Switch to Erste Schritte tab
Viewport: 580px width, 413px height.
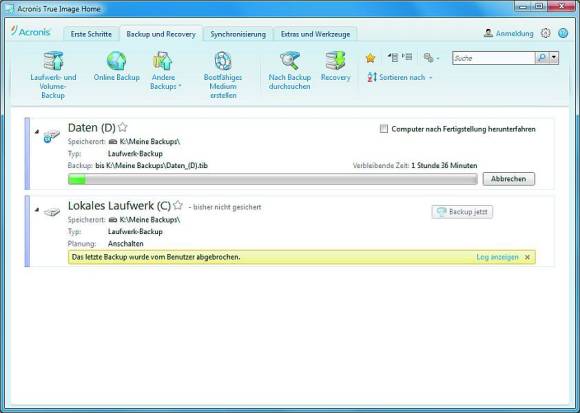point(91,34)
